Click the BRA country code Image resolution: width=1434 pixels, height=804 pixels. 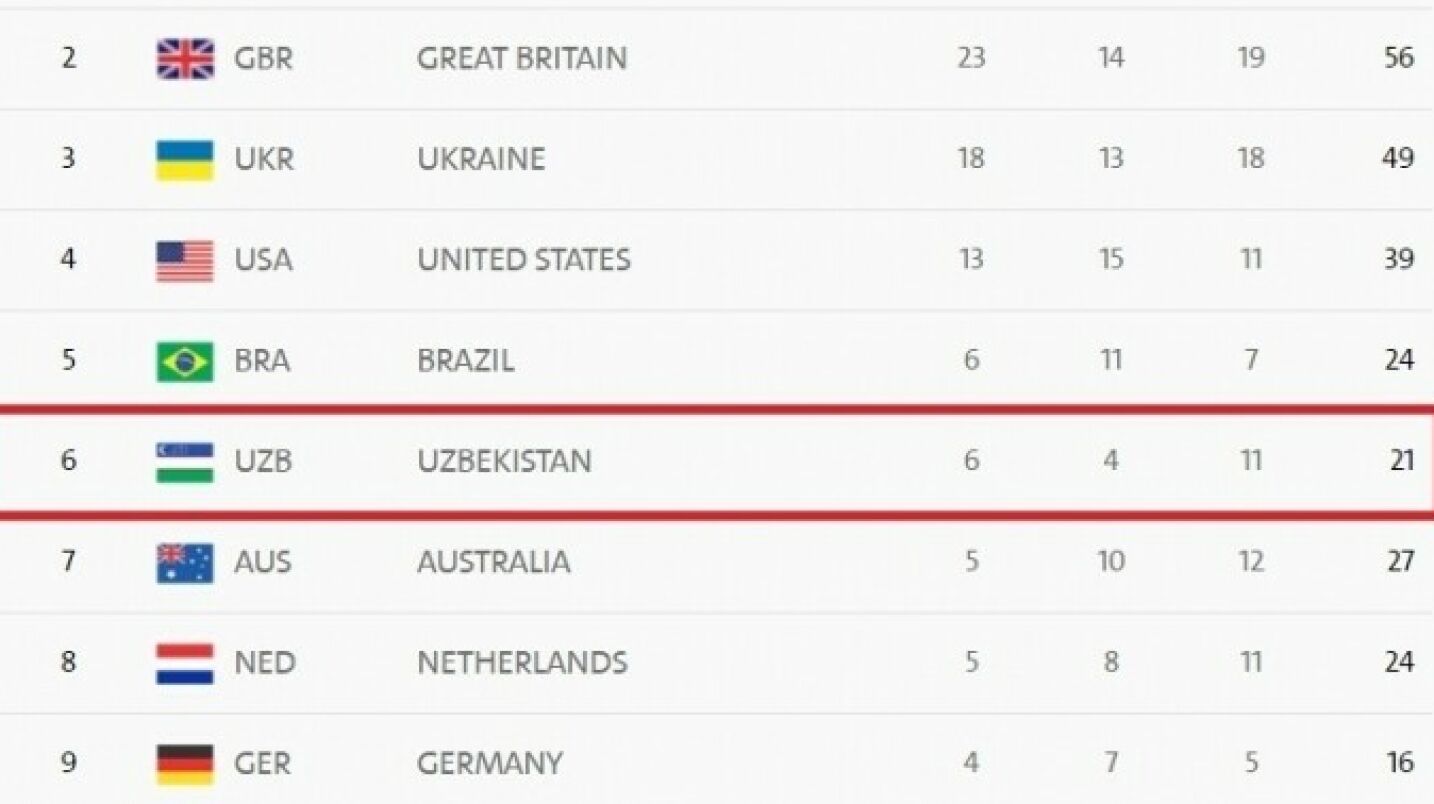[262, 360]
